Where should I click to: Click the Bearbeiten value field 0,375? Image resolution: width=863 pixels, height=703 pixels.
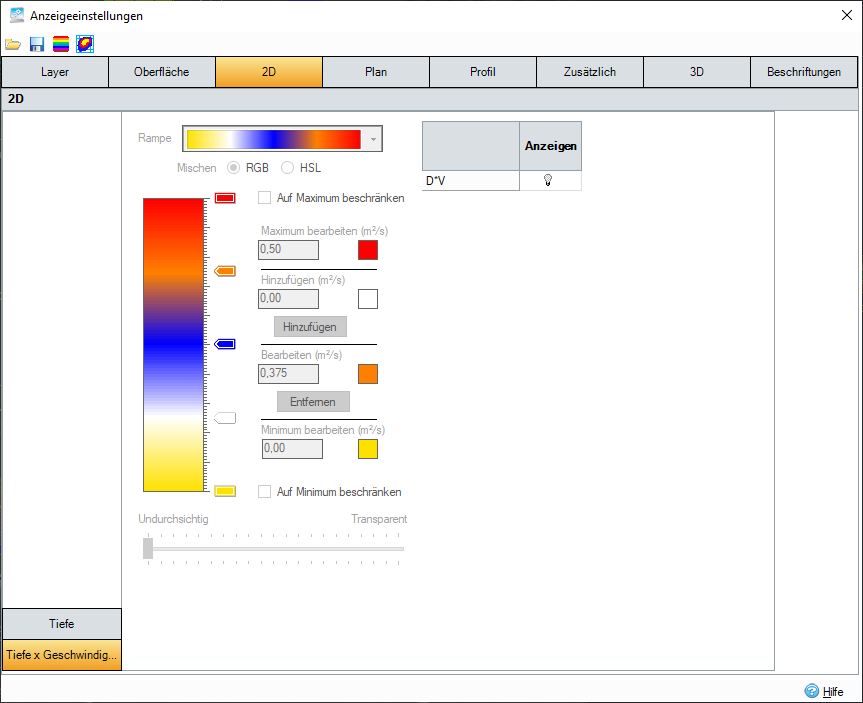(288, 373)
